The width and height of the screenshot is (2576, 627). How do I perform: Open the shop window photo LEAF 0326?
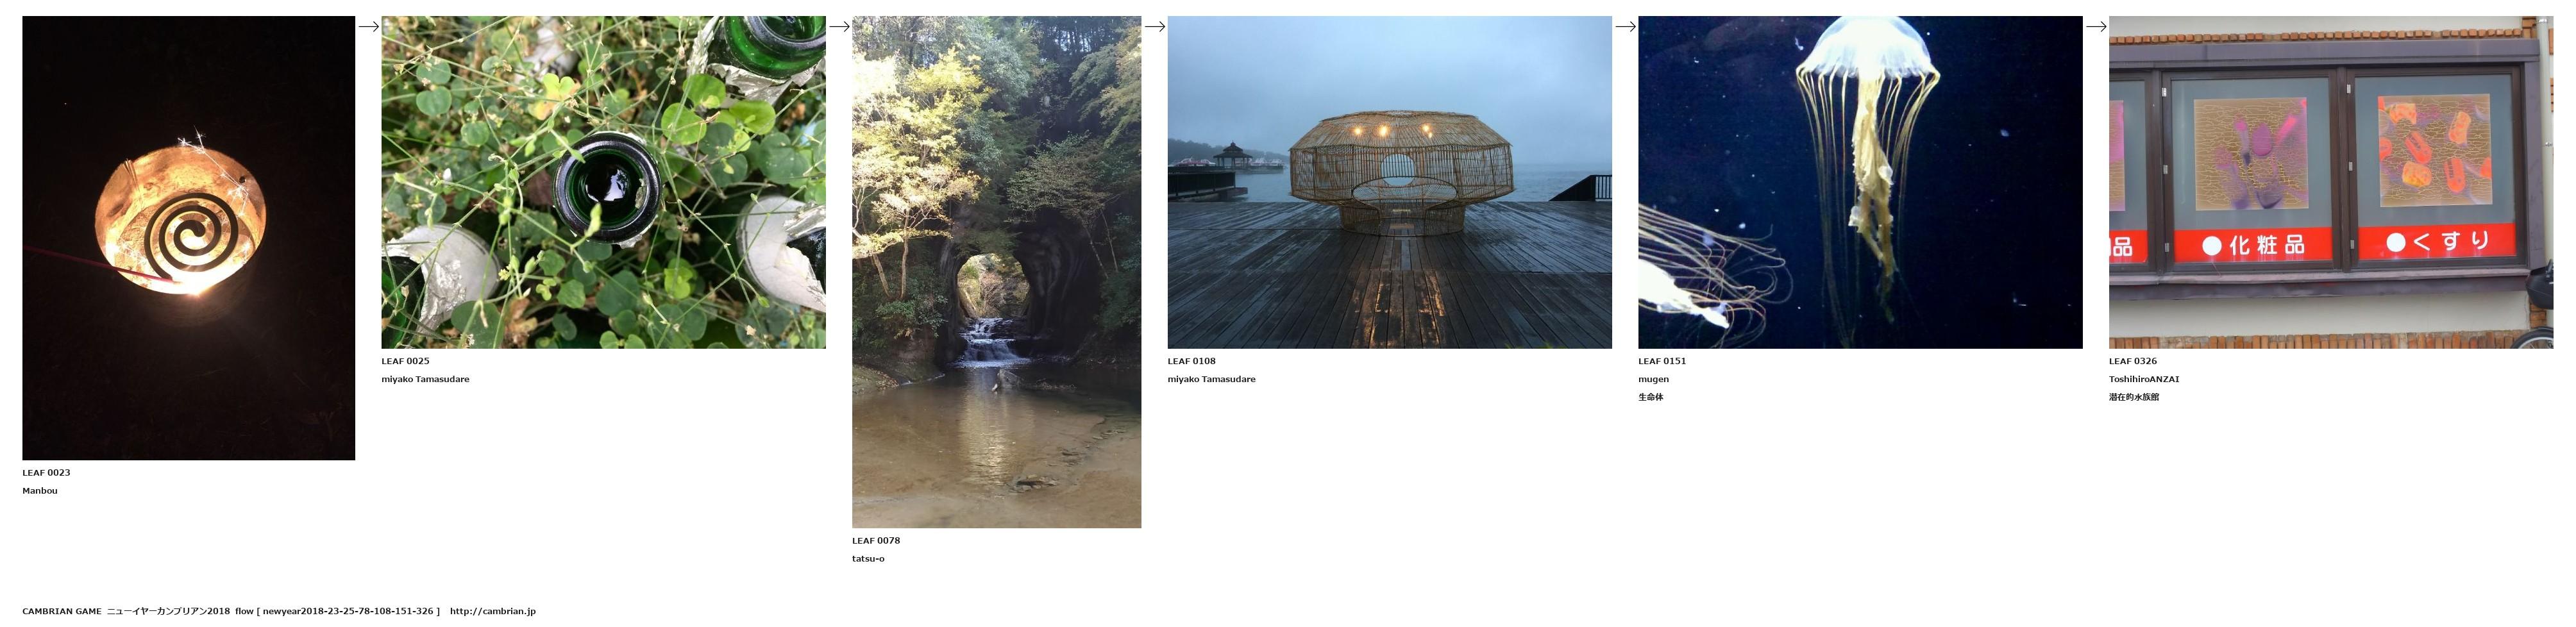[2331, 182]
